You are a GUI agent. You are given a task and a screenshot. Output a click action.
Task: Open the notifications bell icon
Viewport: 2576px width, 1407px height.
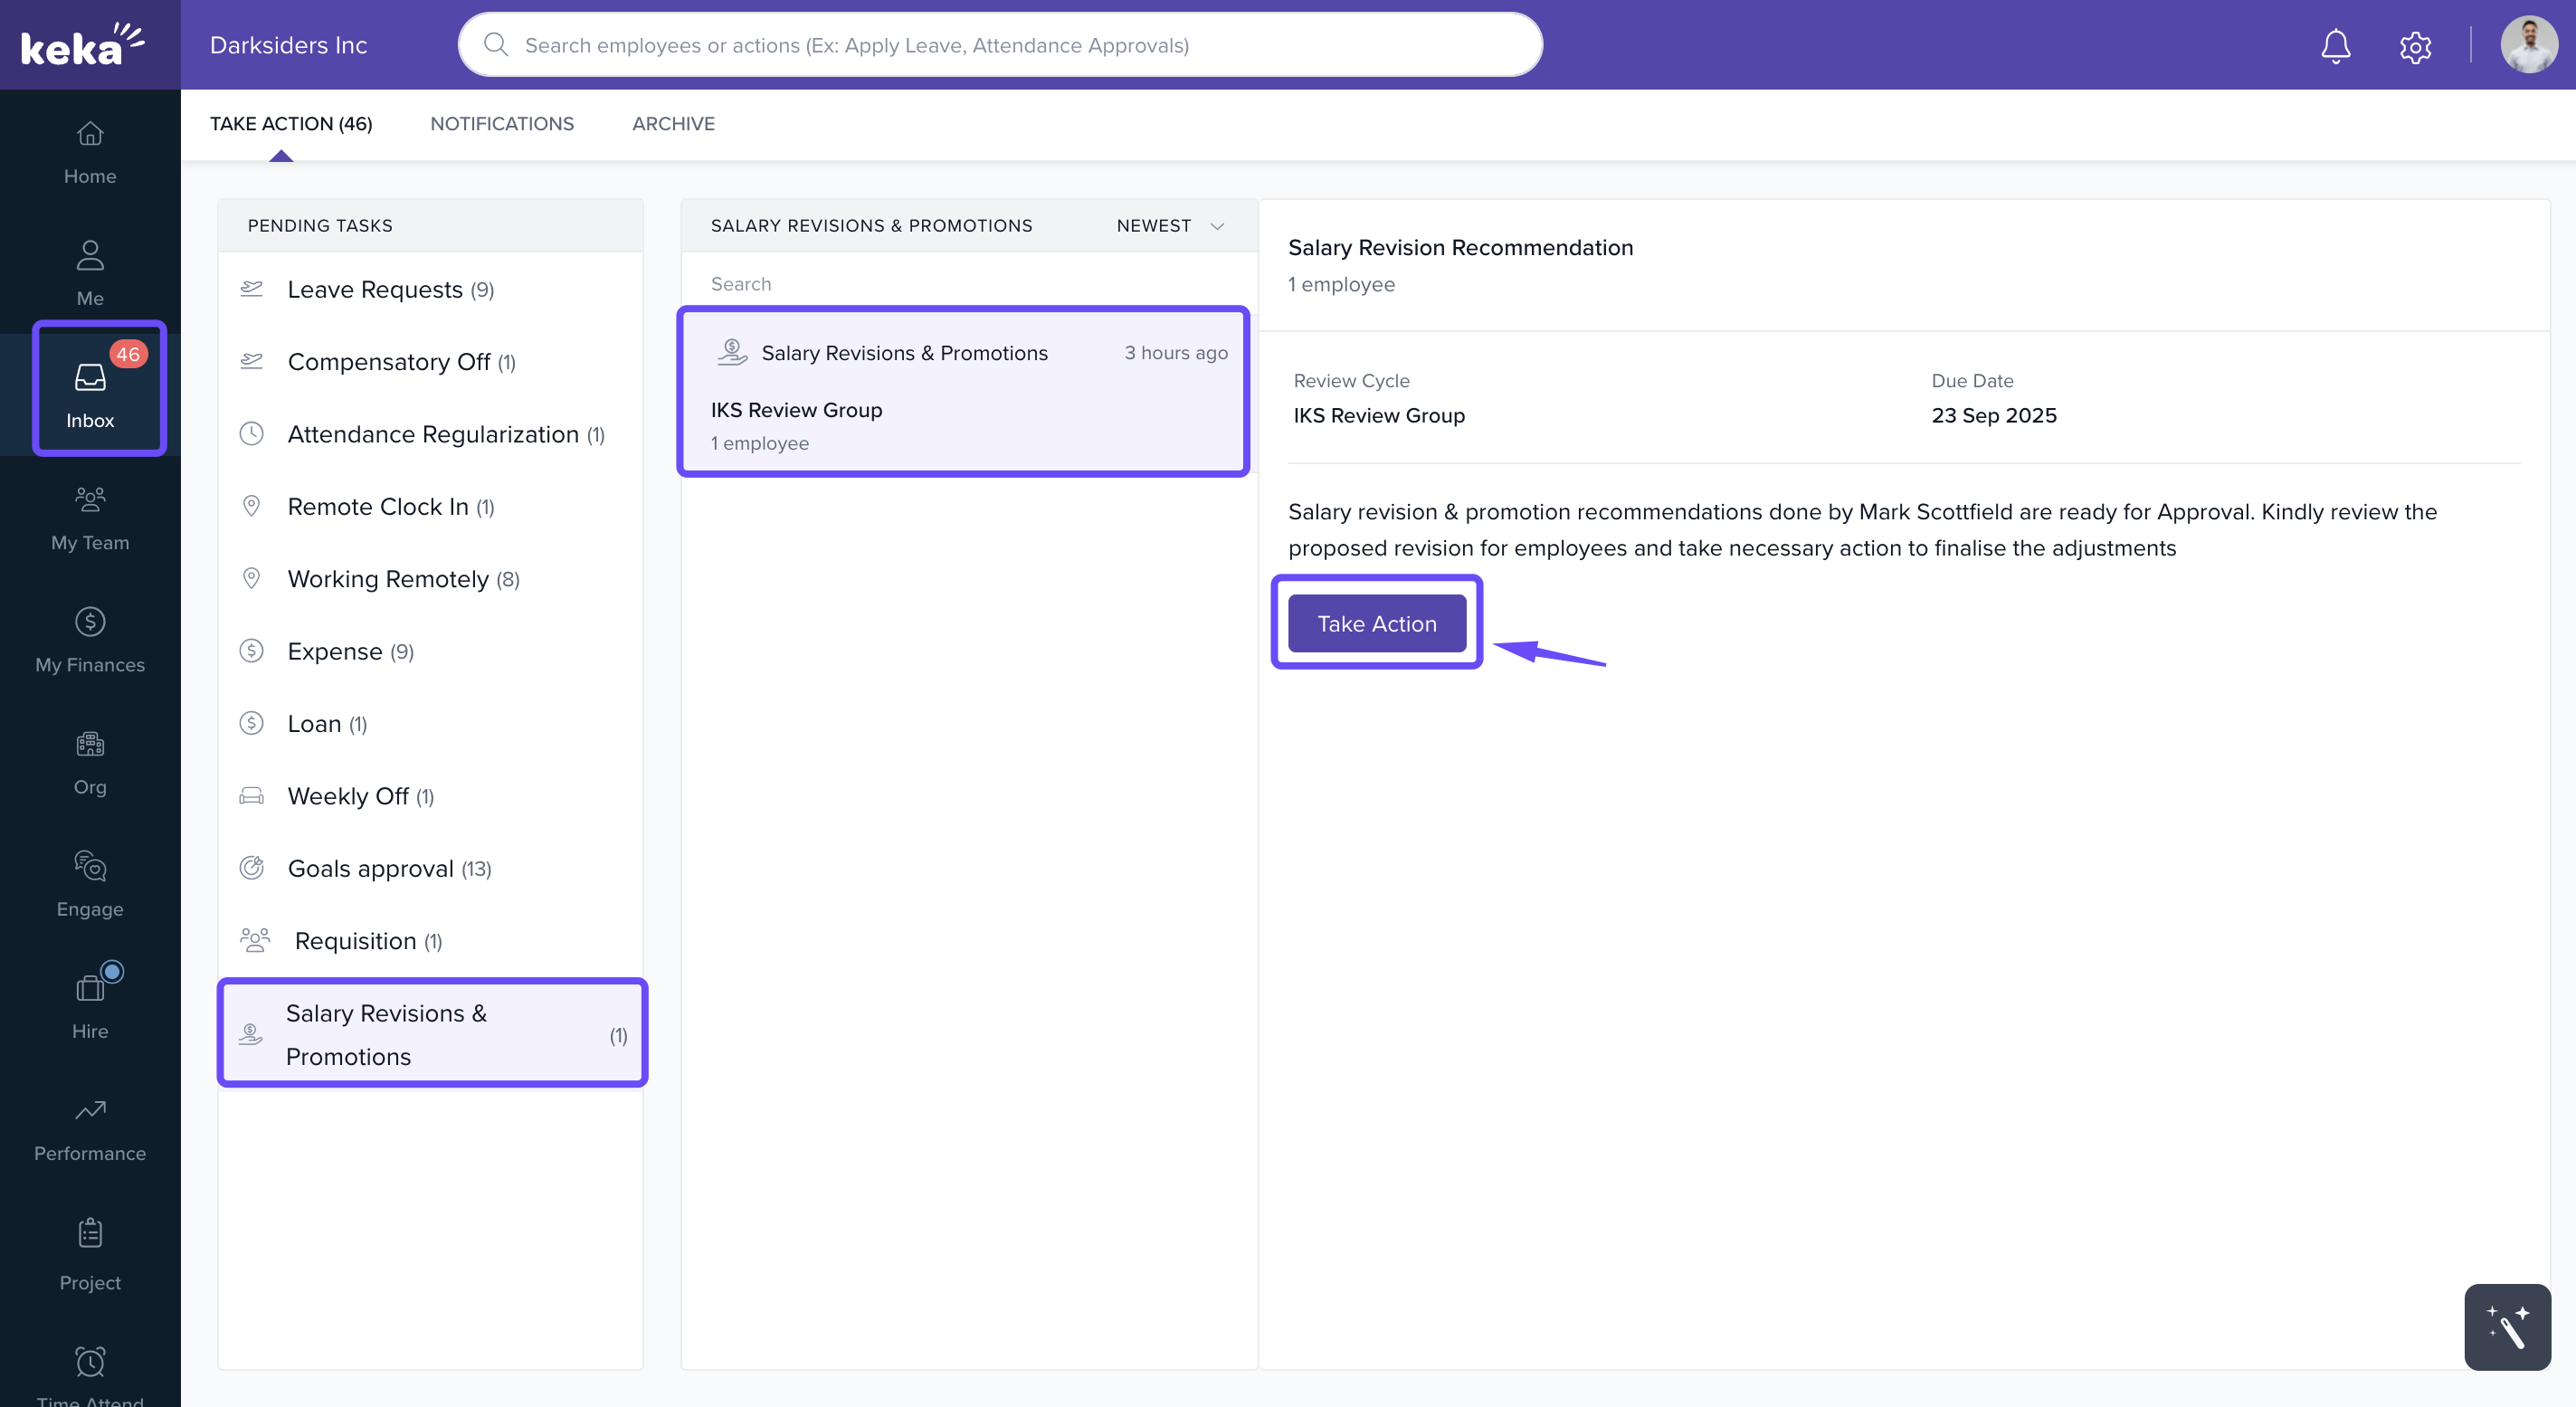pyautogui.click(x=2335, y=46)
